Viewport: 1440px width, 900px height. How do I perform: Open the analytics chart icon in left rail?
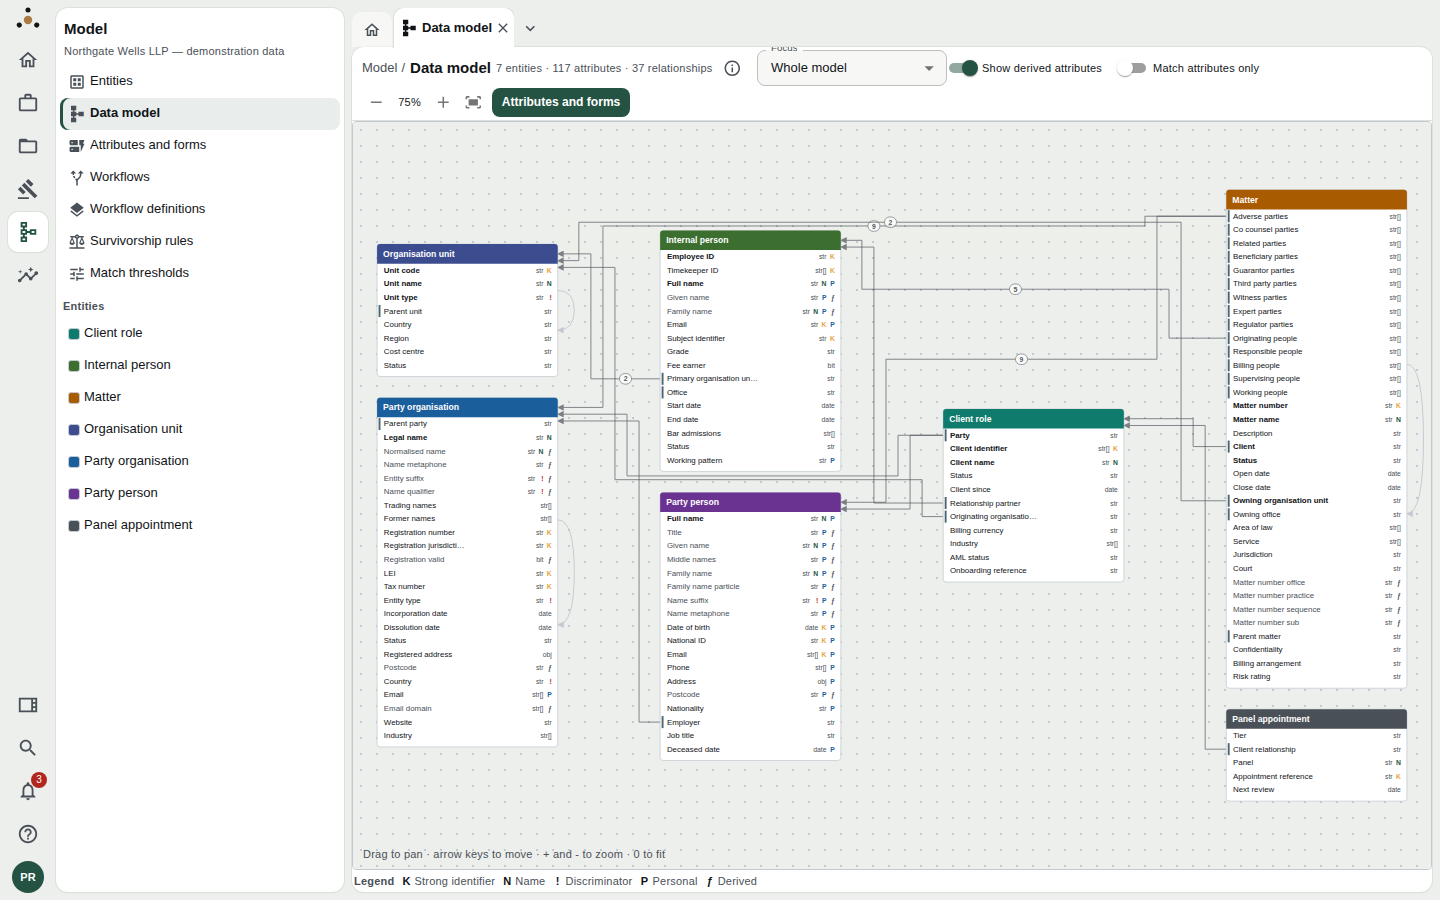coord(28,275)
